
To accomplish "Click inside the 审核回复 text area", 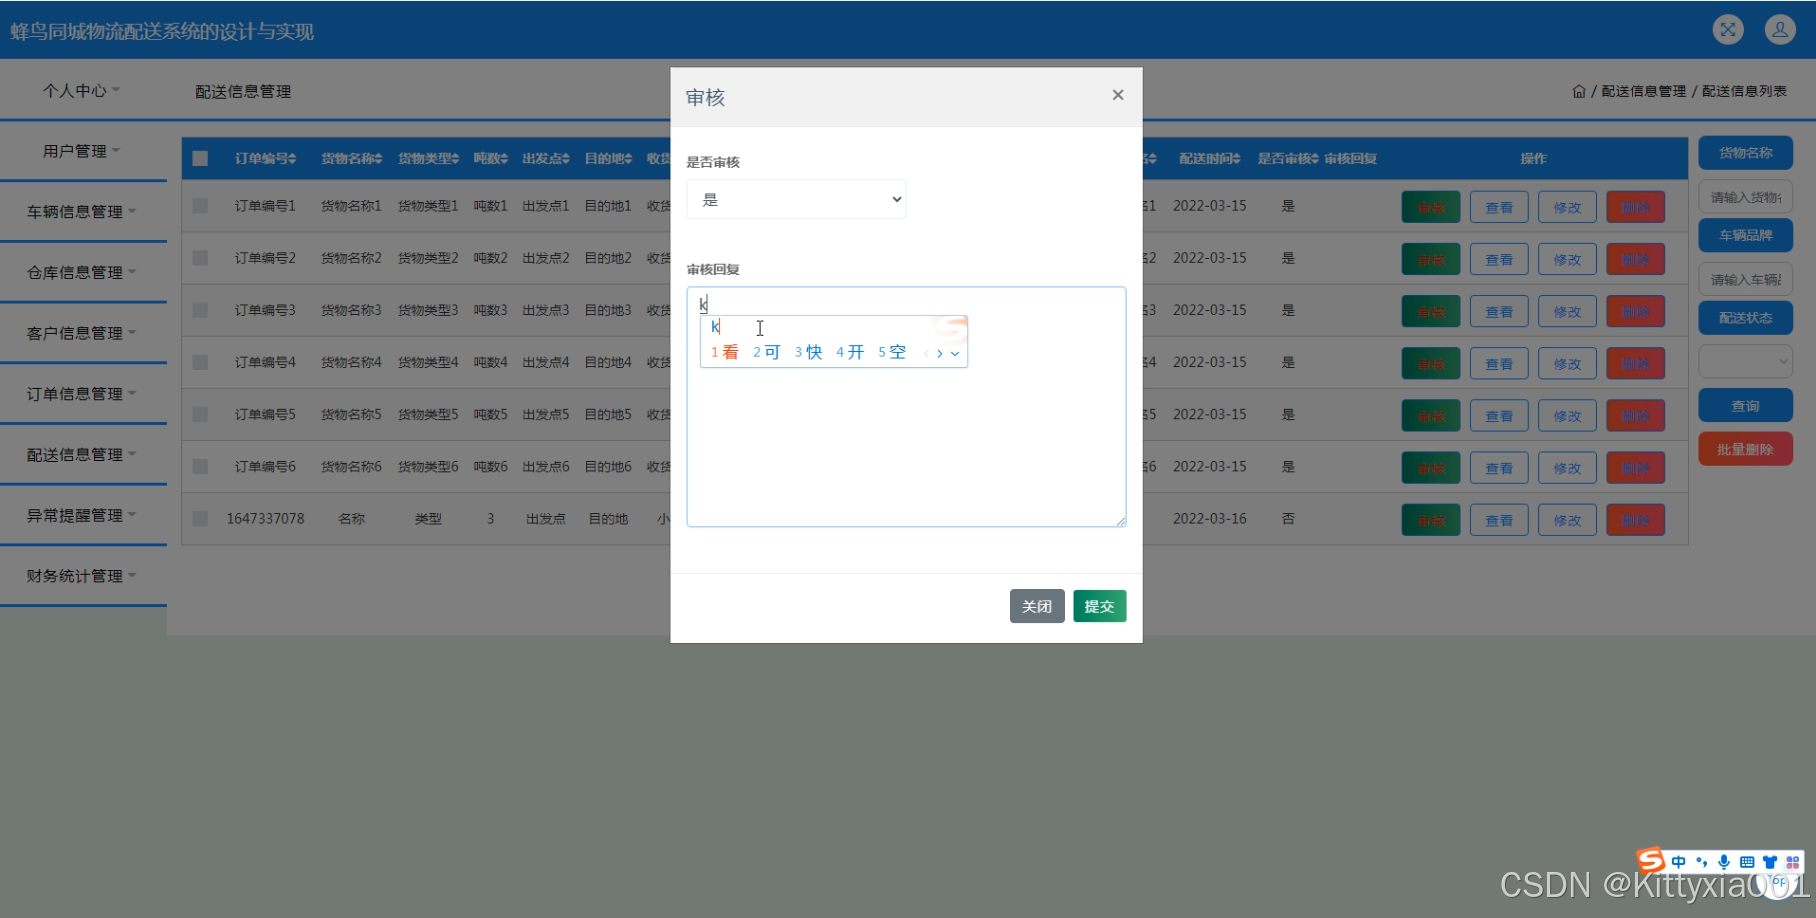I will [905, 450].
